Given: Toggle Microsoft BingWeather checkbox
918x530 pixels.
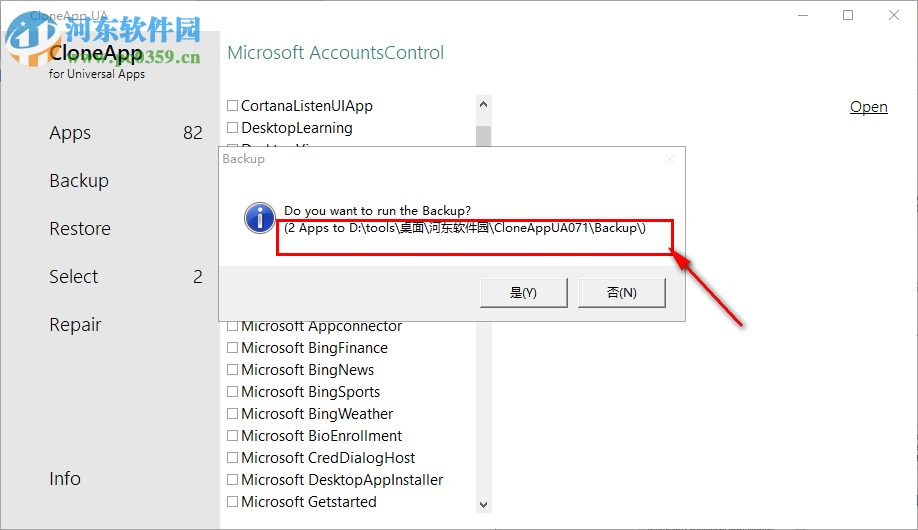Looking at the screenshot, I should 233,414.
